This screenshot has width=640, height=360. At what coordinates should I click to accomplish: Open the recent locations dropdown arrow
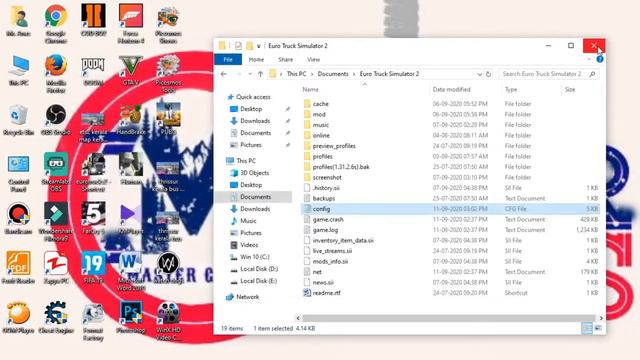(x=249, y=74)
